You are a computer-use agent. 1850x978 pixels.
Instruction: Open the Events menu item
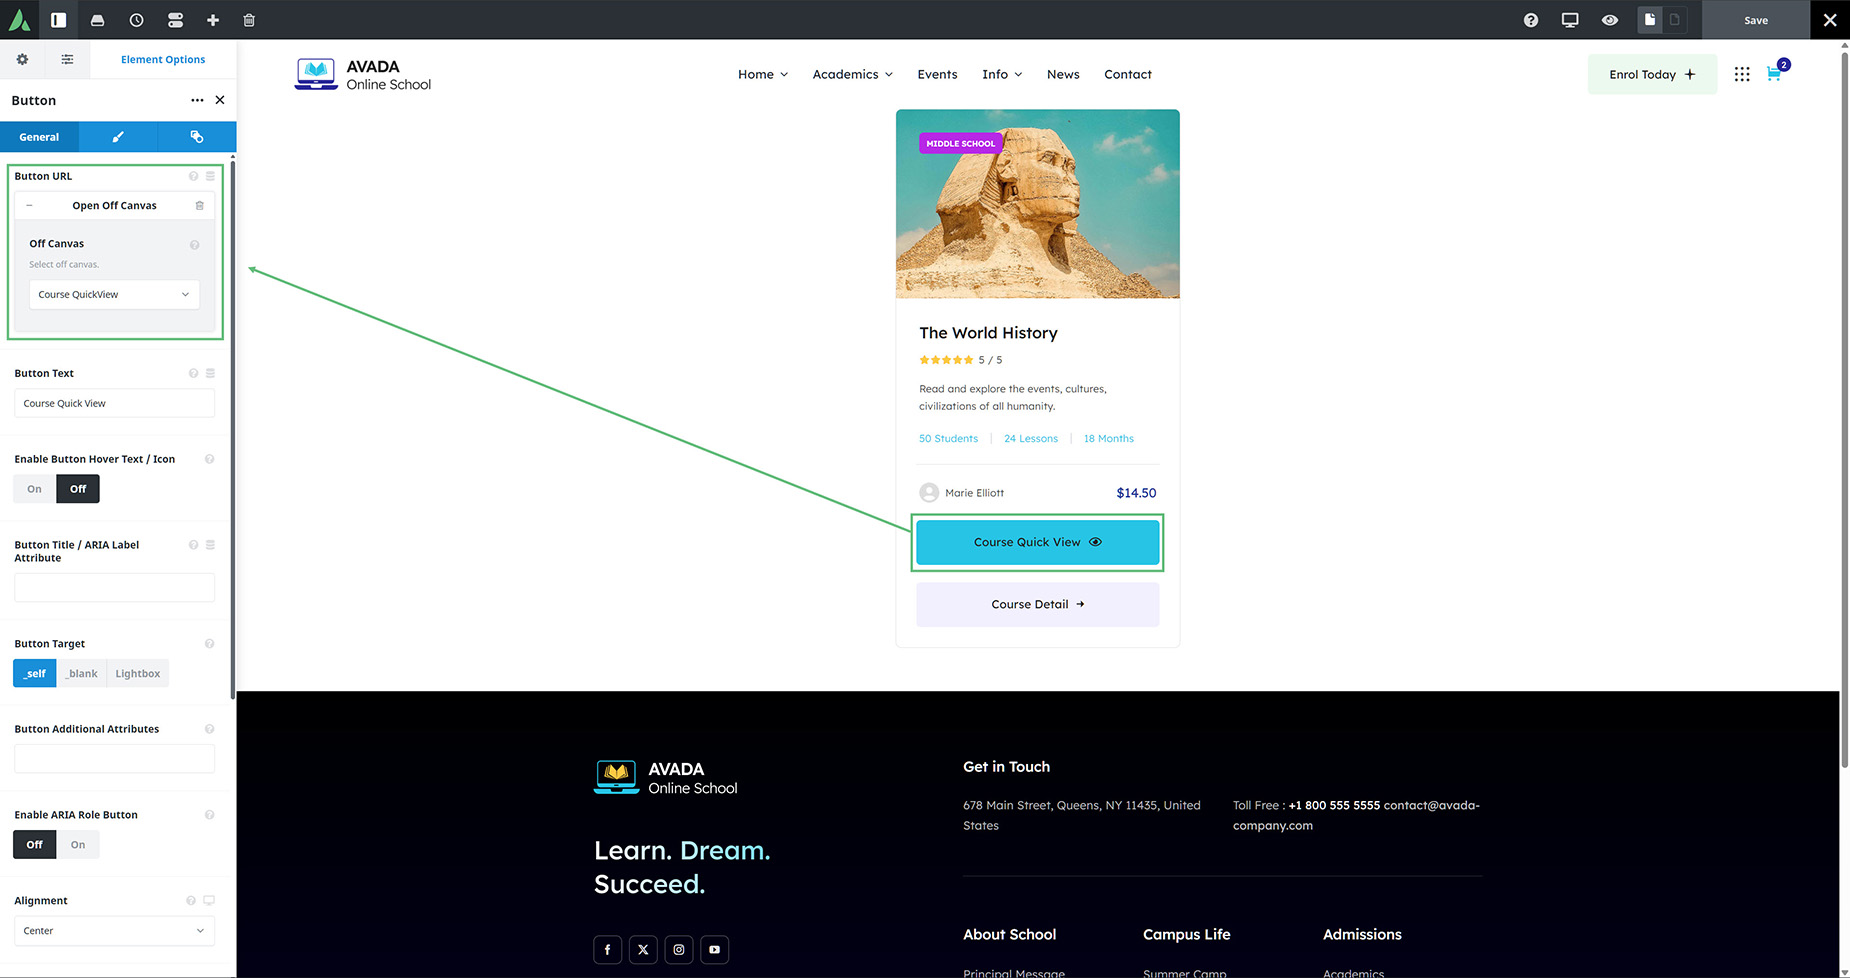tap(937, 75)
